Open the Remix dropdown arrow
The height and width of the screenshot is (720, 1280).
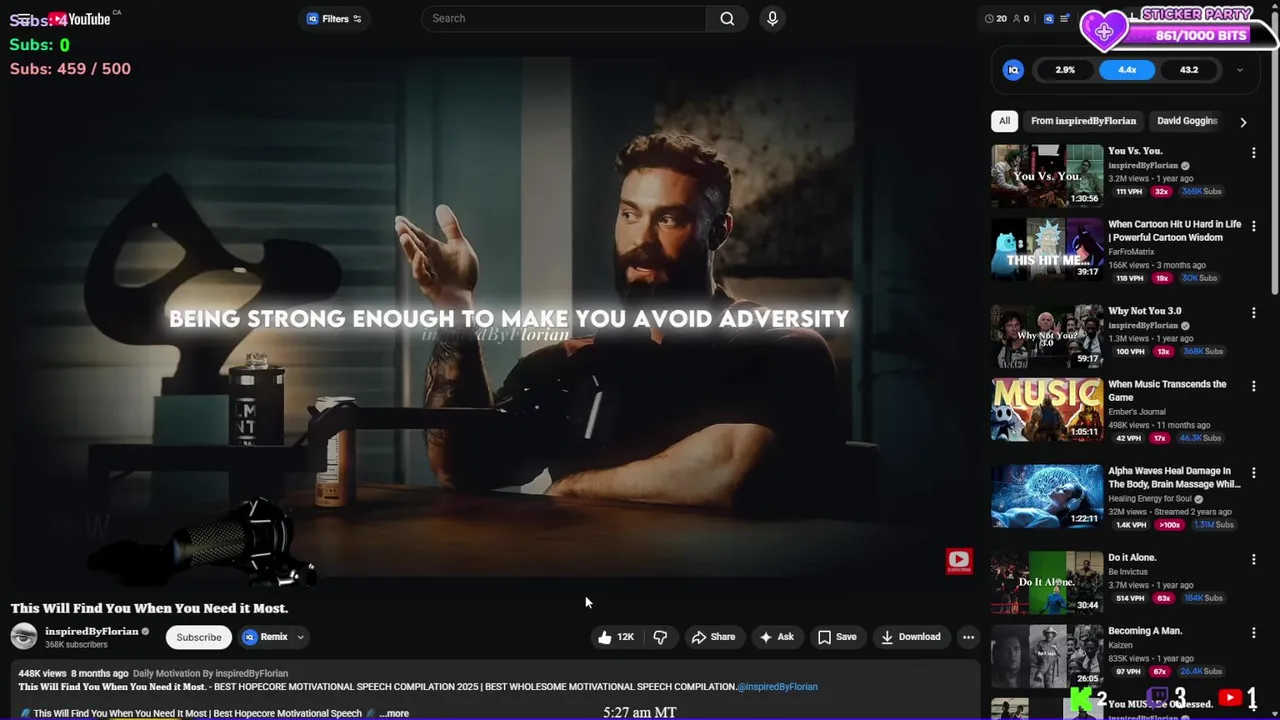coord(299,637)
